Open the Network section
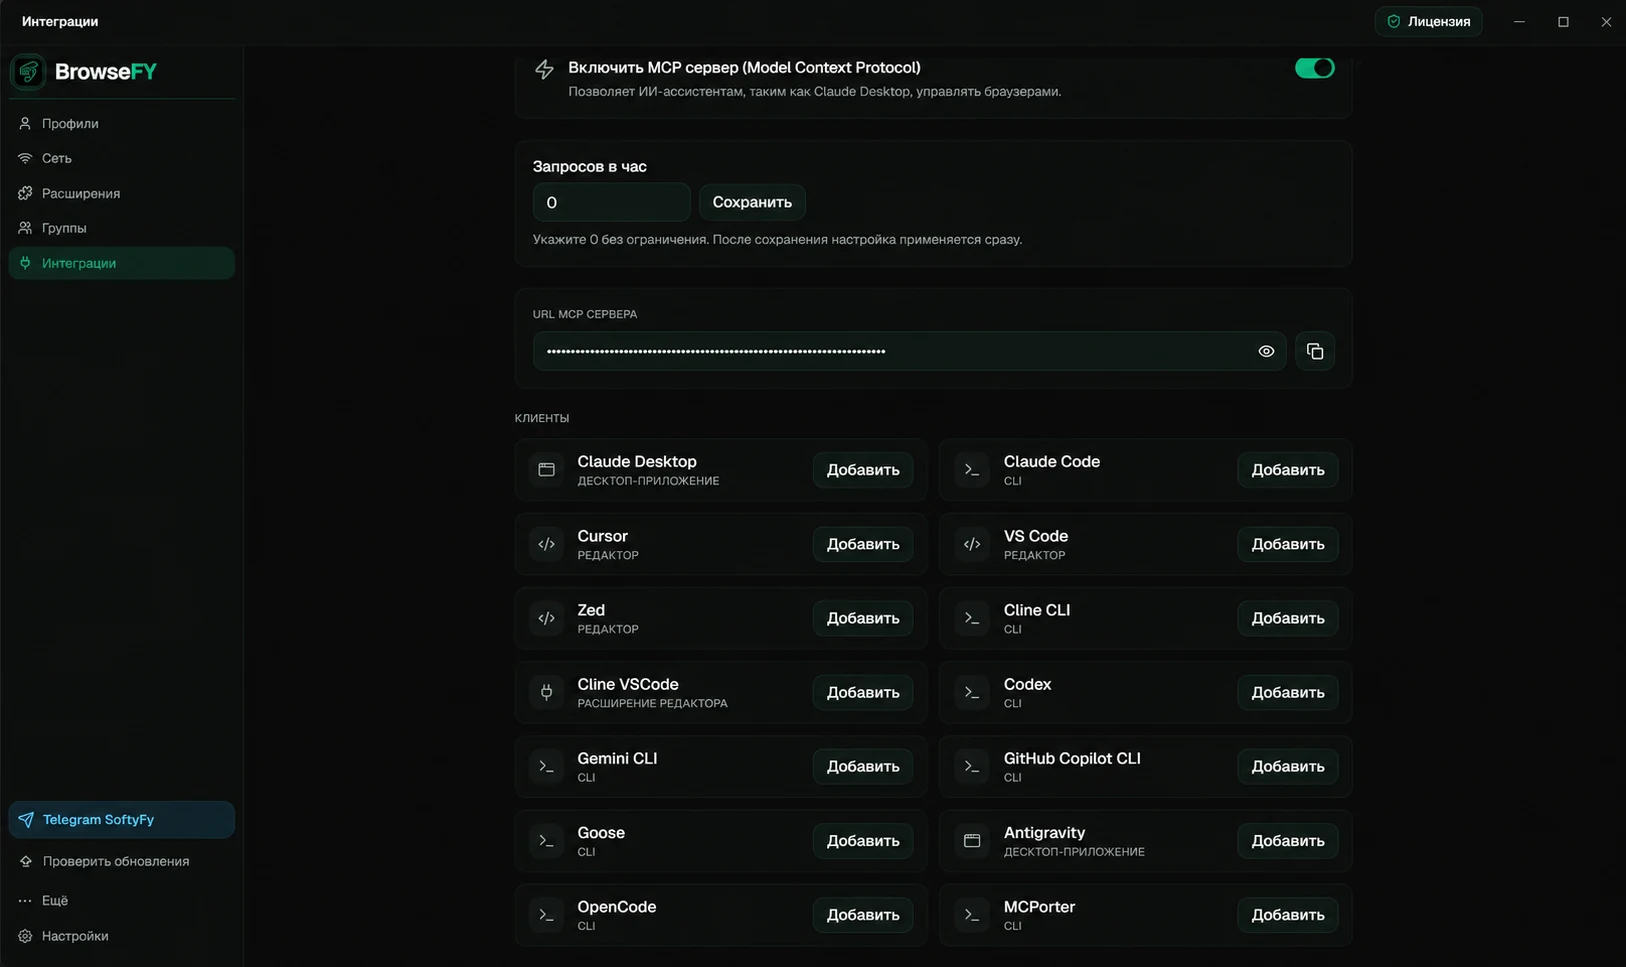 (122, 158)
